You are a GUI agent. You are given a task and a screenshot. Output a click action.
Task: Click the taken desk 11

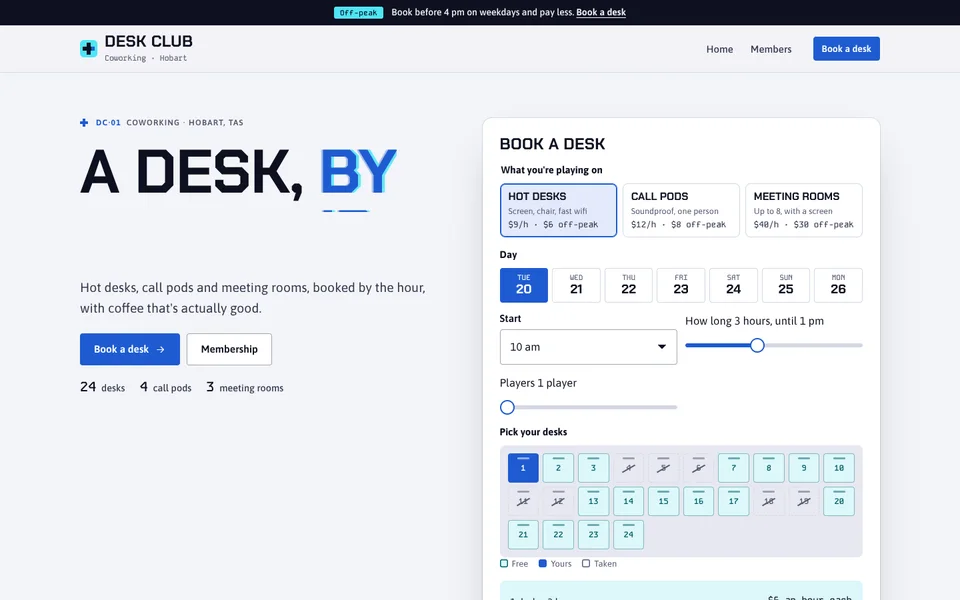[523, 501]
